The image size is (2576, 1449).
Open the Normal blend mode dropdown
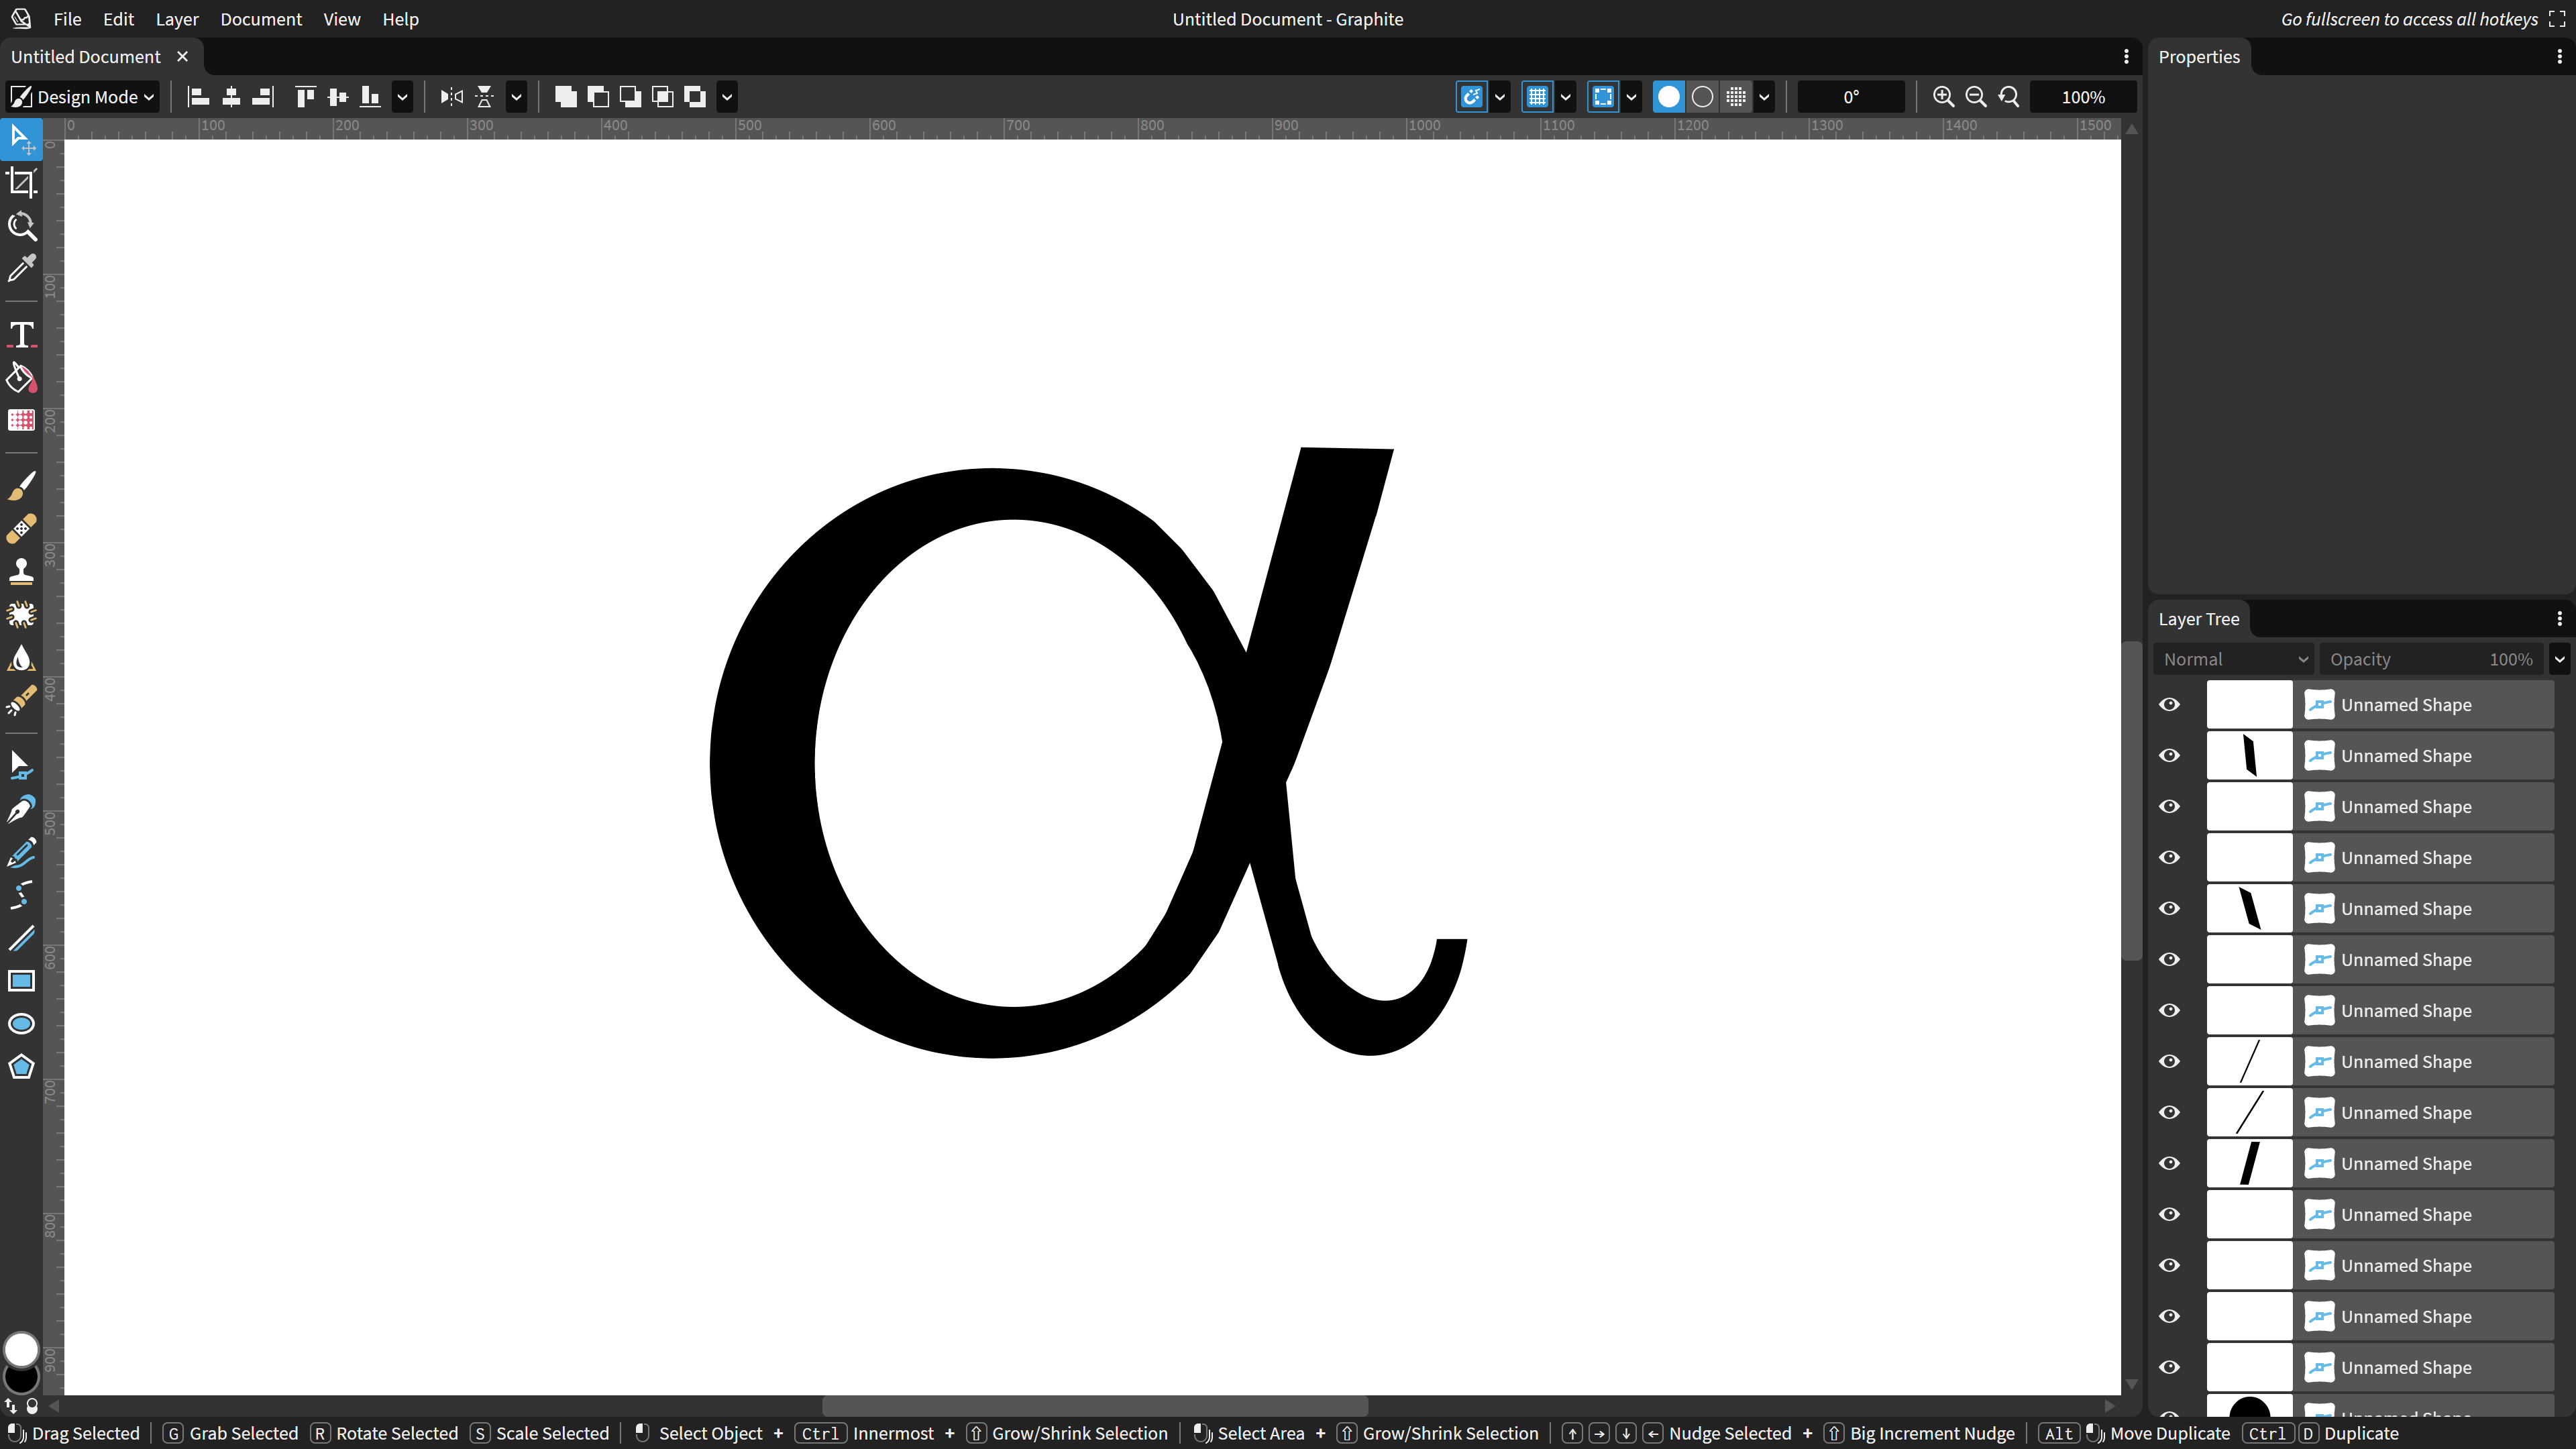click(x=2234, y=659)
